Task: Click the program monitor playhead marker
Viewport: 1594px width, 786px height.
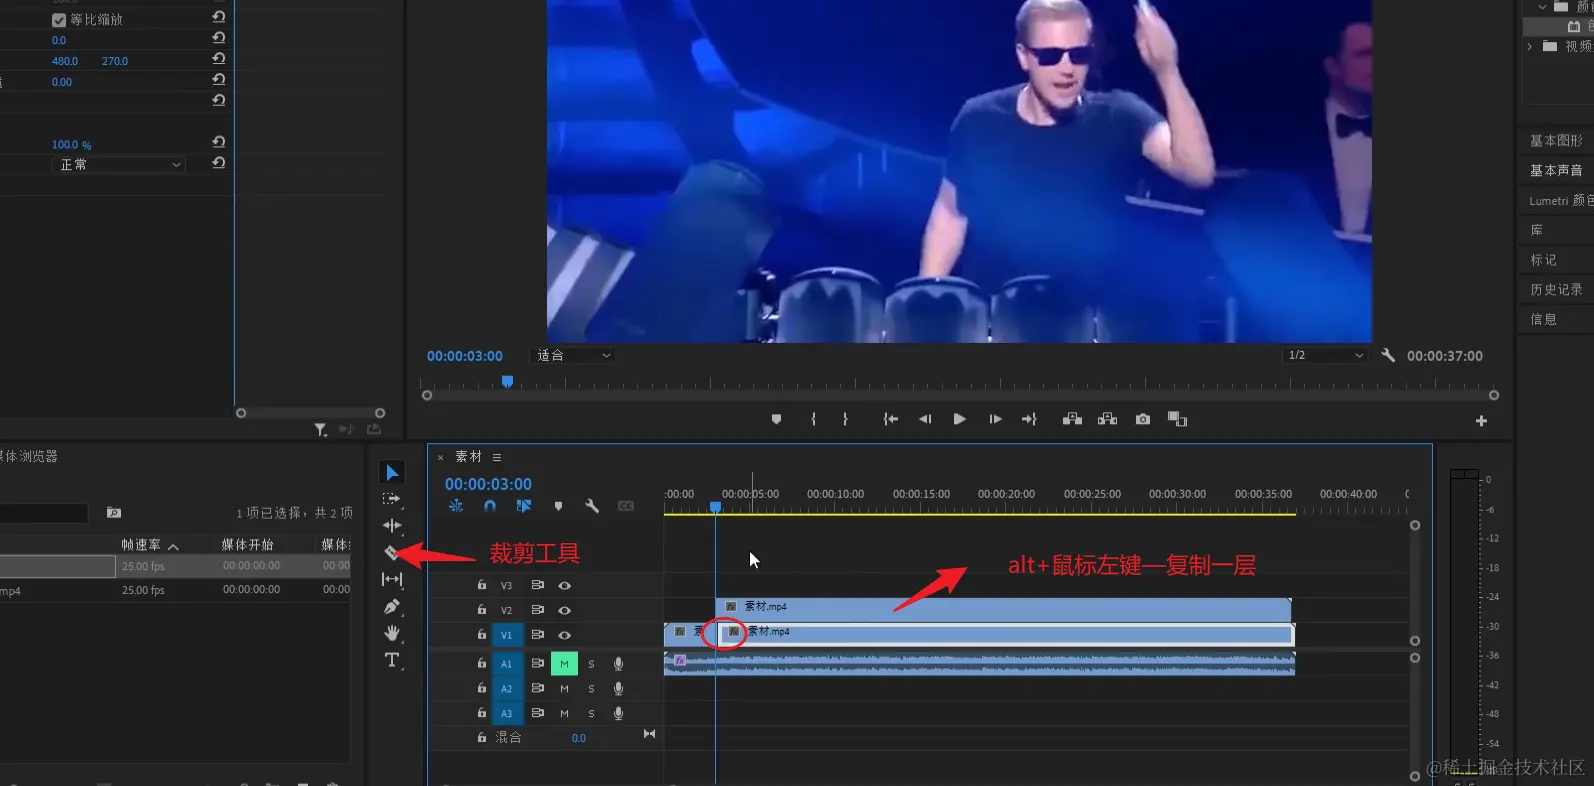Action: coord(507,381)
